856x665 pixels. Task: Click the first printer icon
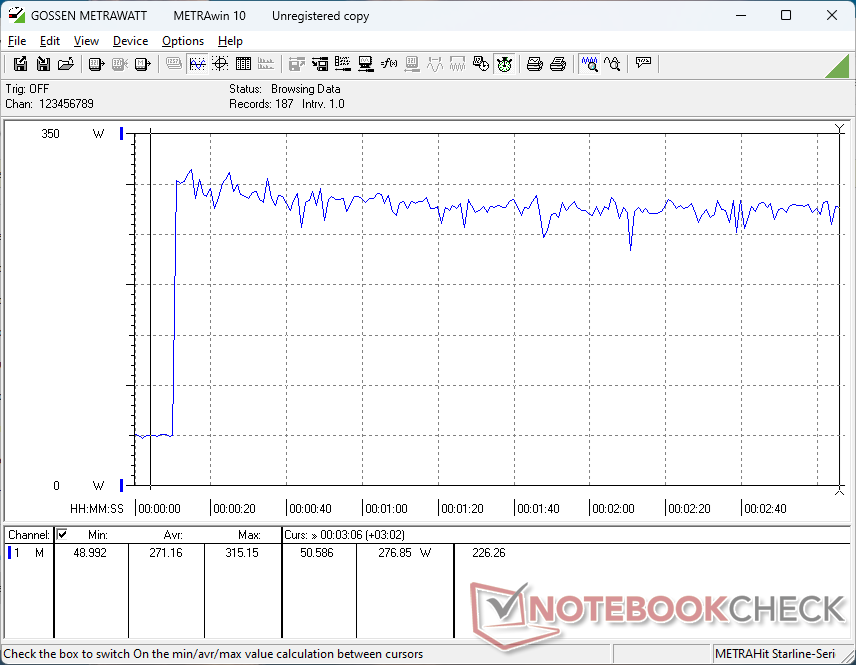(x=535, y=64)
